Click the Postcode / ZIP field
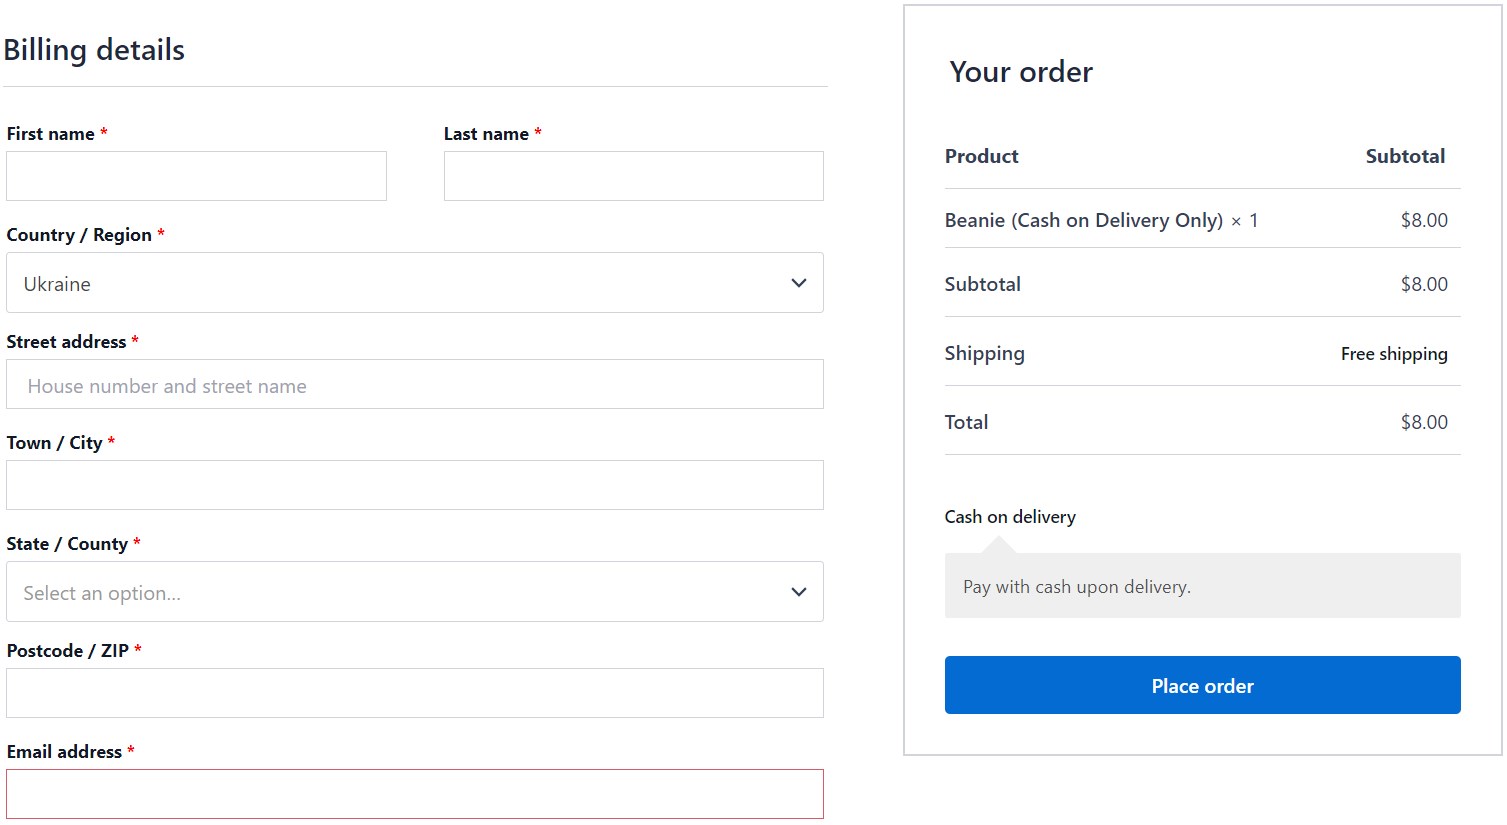 414,692
